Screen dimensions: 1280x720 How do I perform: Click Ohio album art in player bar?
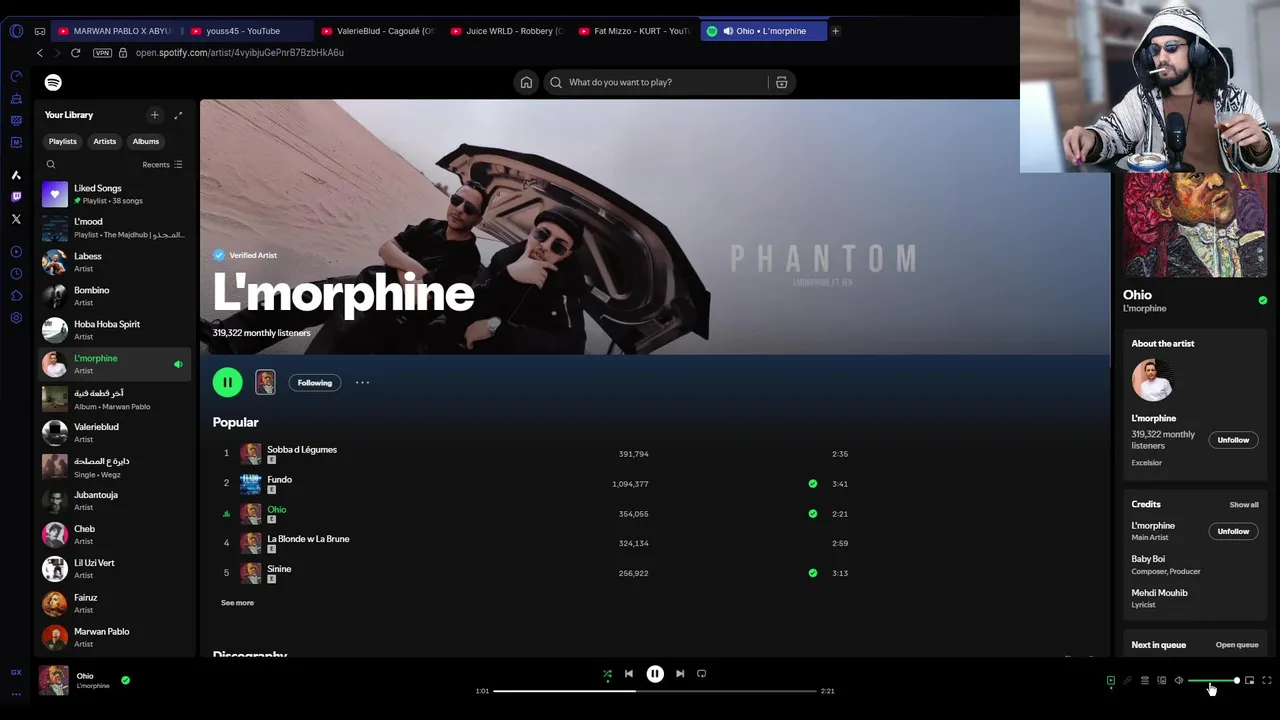pyautogui.click(x=54, y=680)
